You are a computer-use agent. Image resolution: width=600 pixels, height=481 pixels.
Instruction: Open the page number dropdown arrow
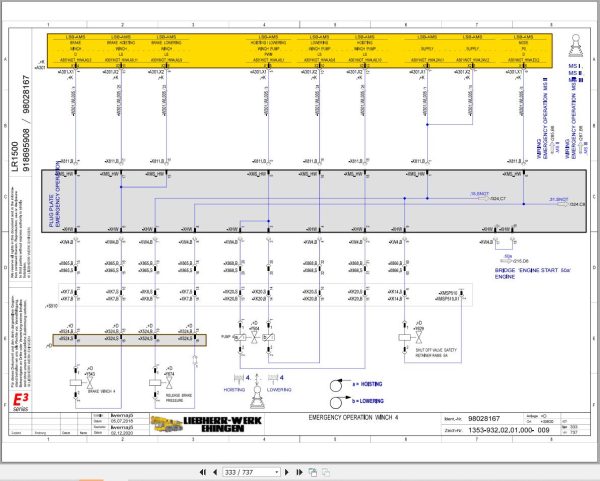click(277, 473)
